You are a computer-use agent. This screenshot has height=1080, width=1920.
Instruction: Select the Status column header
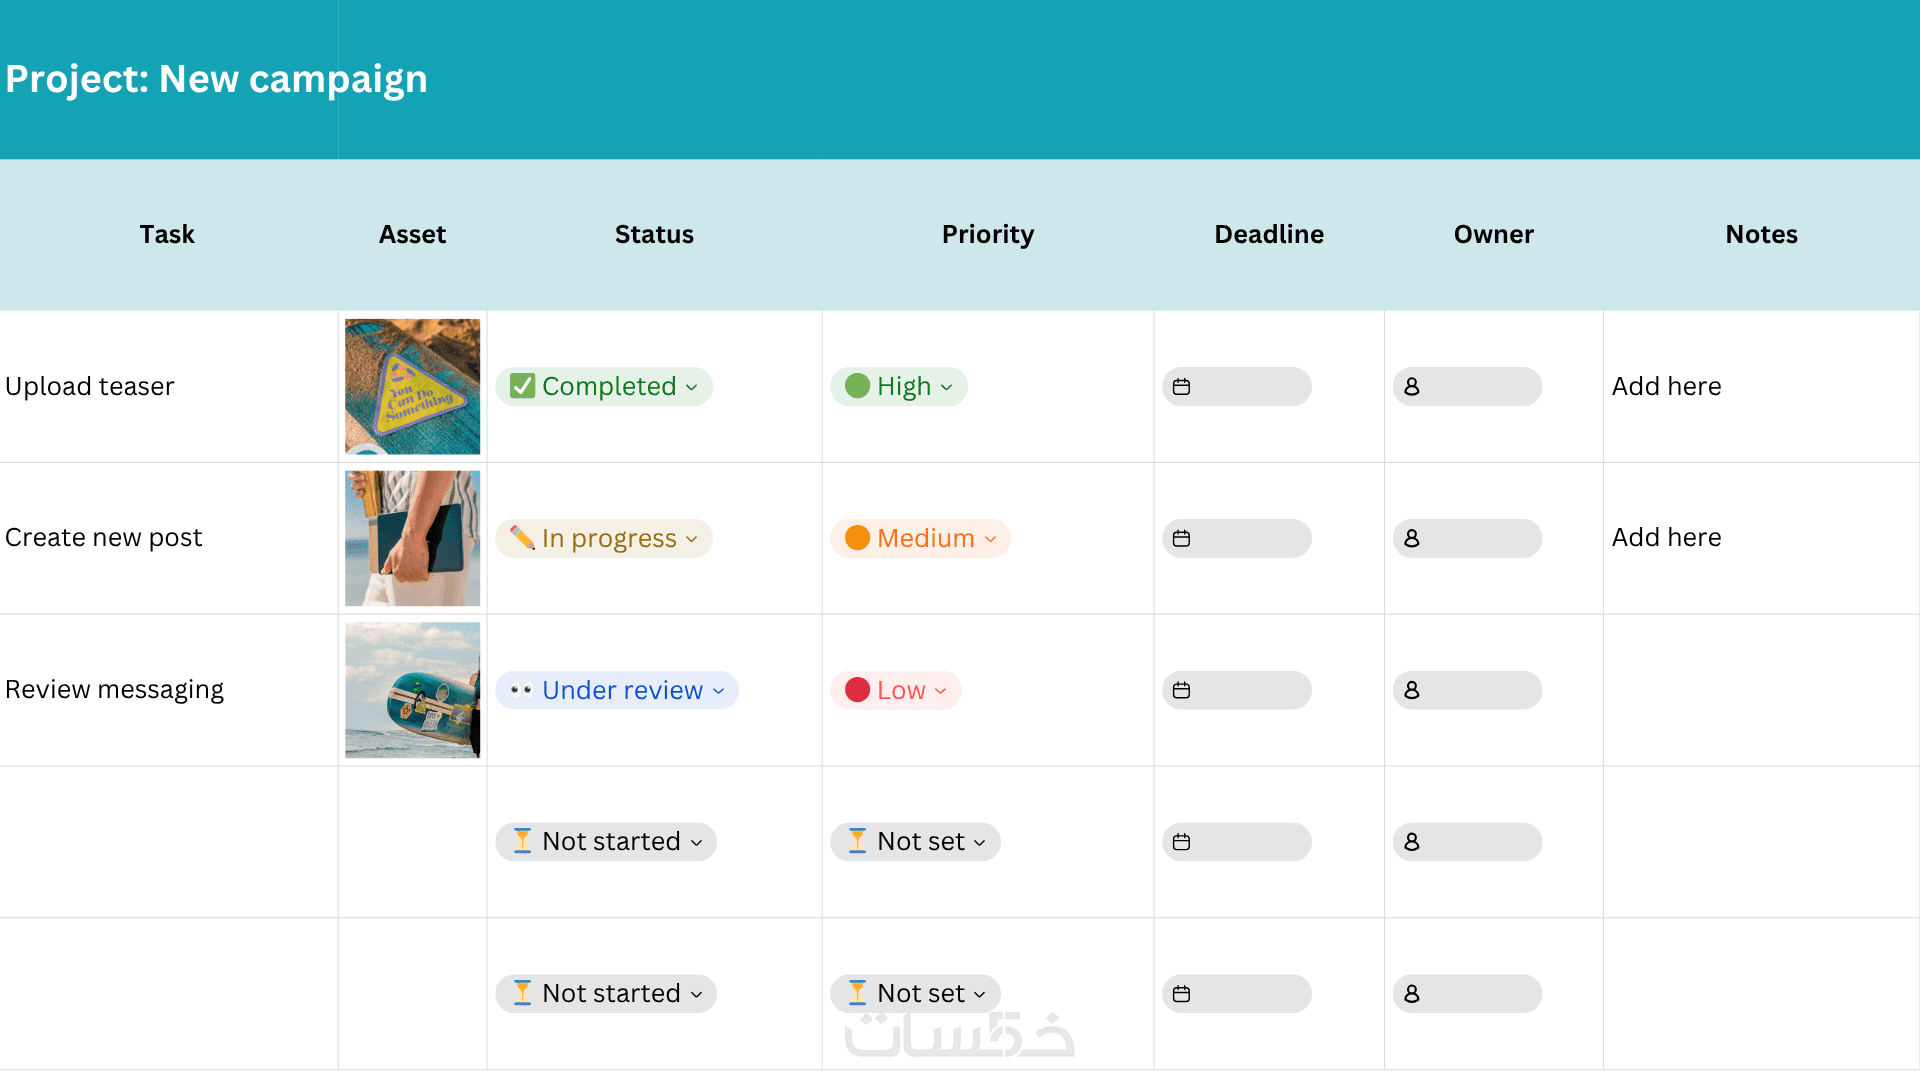[x=654, y=234]
